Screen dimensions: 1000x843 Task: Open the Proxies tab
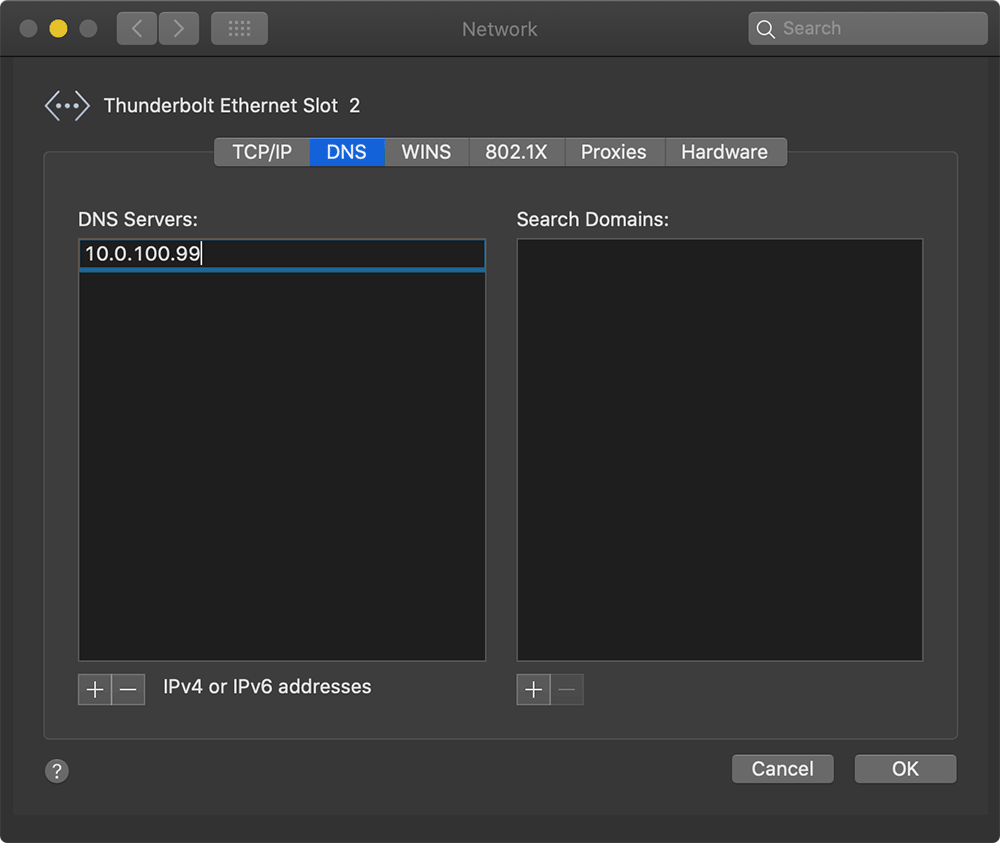[x=614, y=152]
